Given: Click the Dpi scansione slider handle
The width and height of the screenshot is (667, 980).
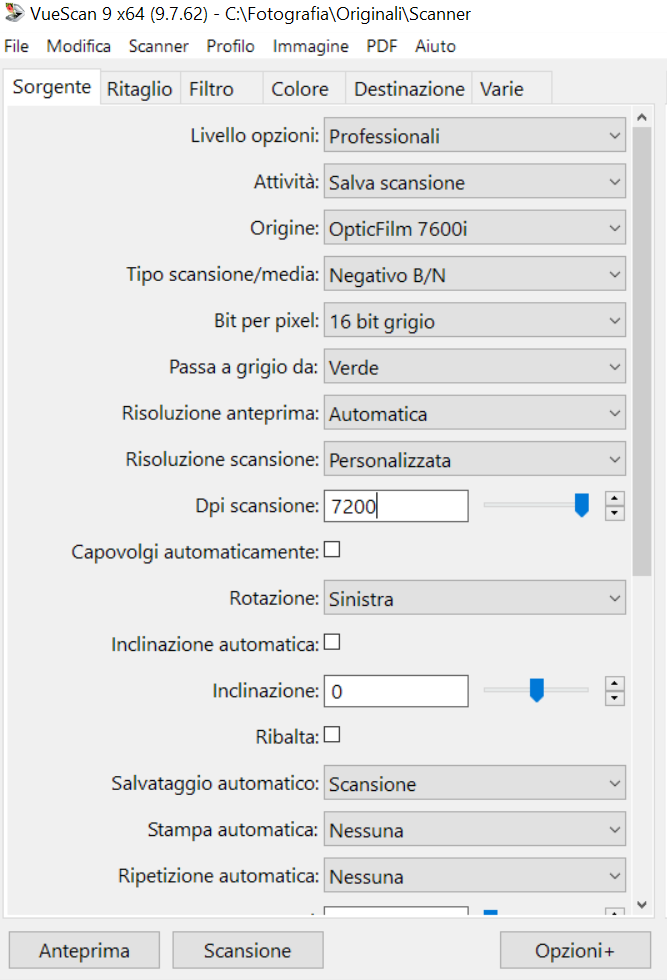Looking at the screenshot, I should point(582,505).
